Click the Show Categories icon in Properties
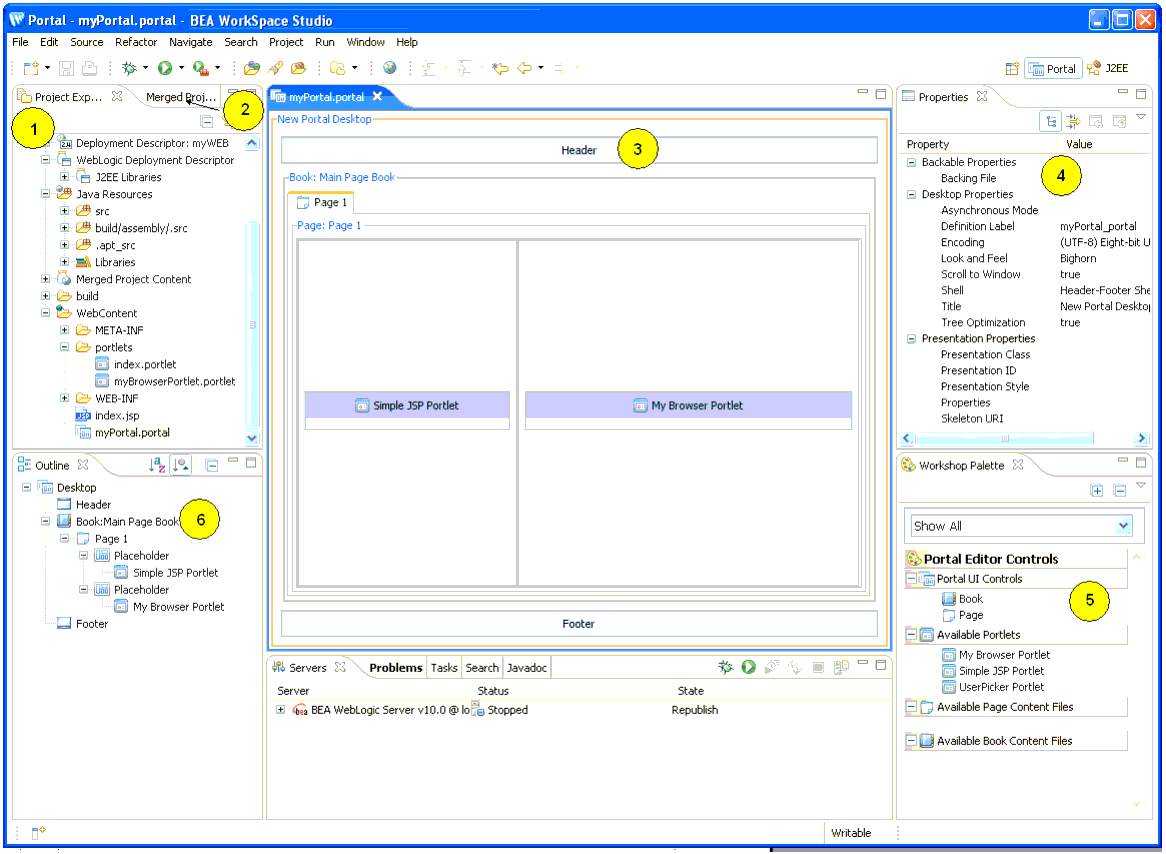Viewport: 1166px width, 854px height. (1051, 121)
